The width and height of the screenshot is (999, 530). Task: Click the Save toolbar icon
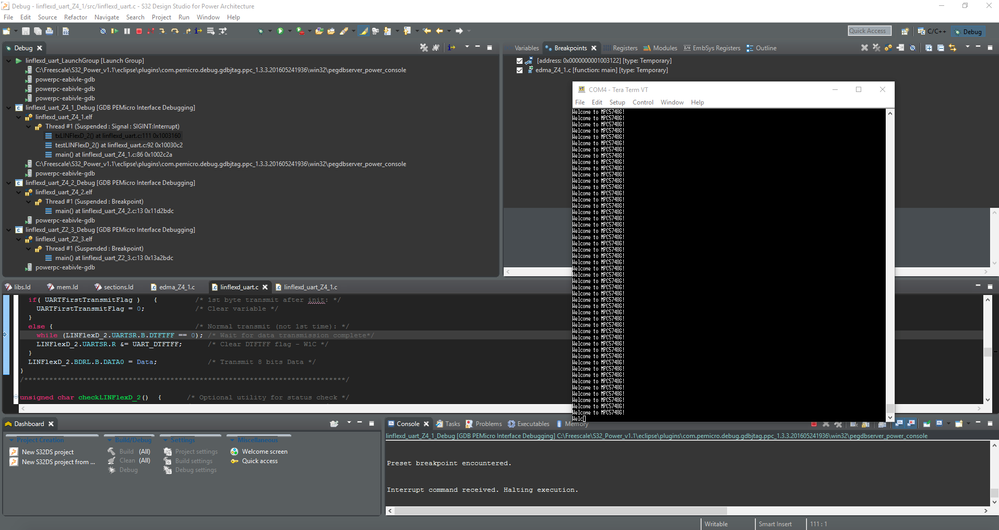(x=25, y=31)
